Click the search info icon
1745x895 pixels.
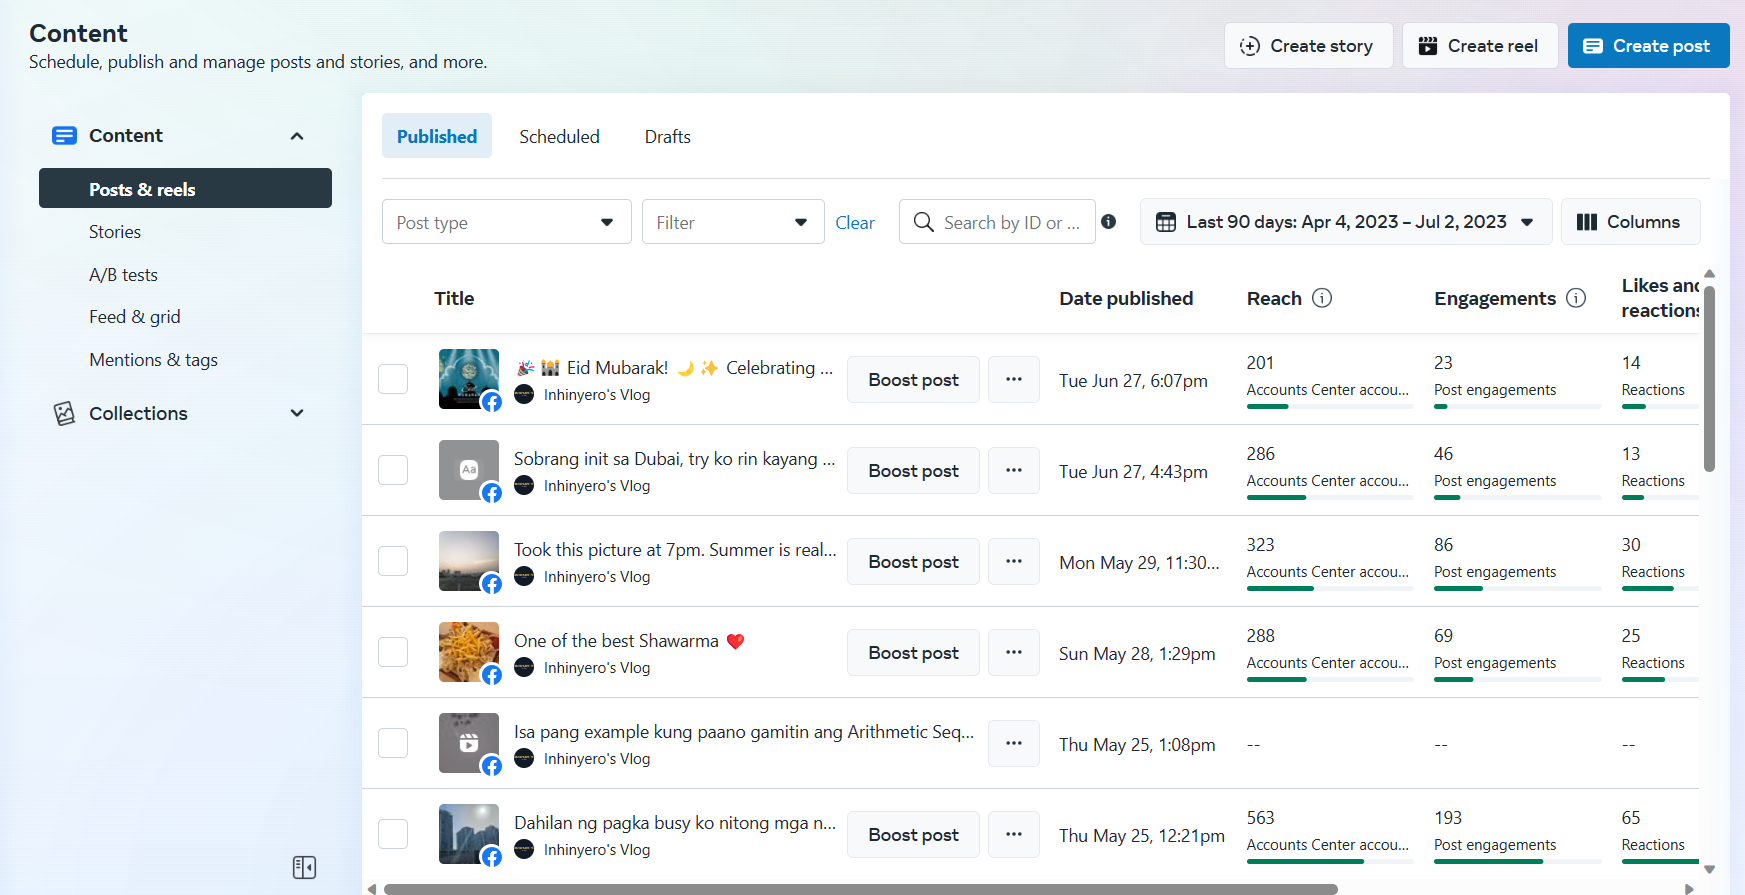click(1108, 222)
